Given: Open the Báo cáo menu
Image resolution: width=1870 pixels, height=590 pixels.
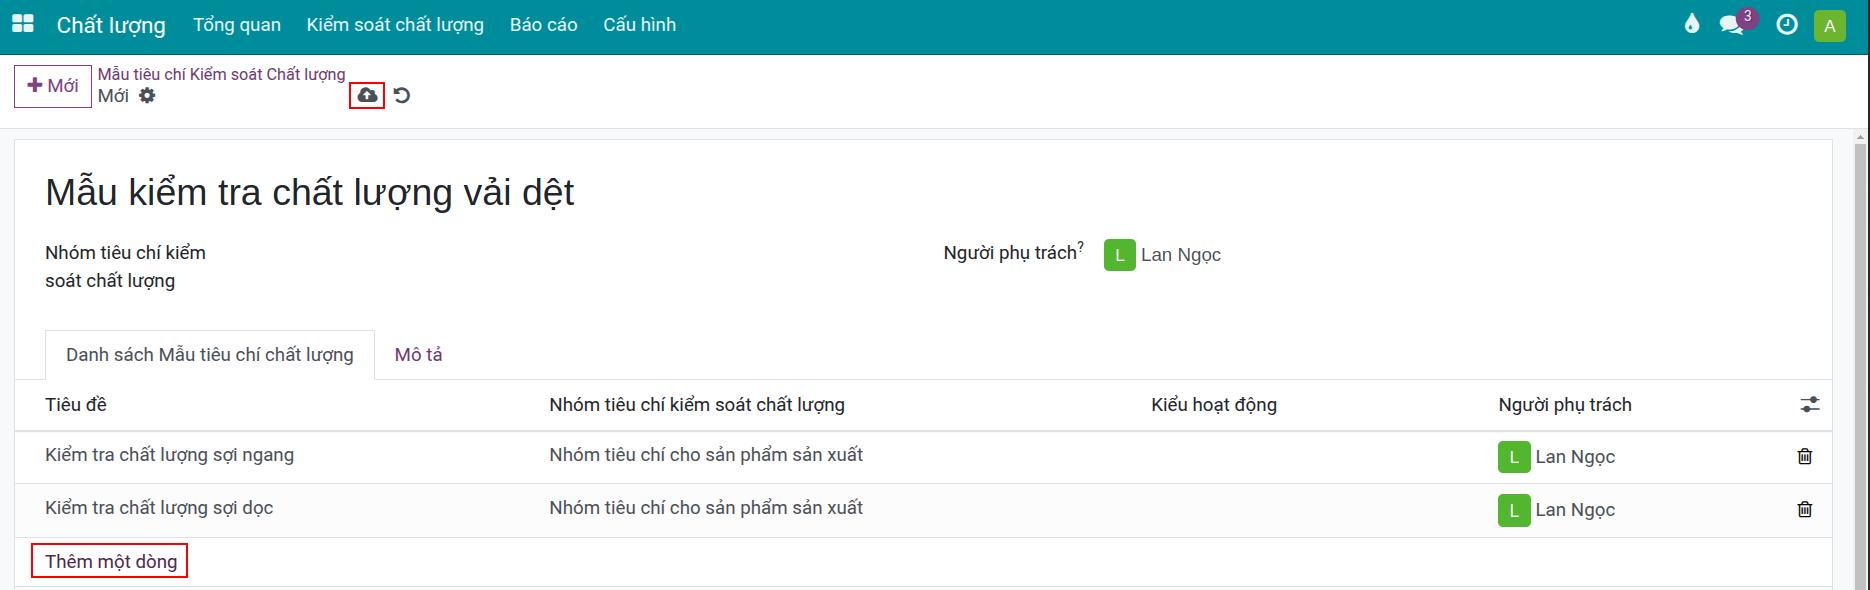Looking at the screenshot, I should (x=543, y=25).
